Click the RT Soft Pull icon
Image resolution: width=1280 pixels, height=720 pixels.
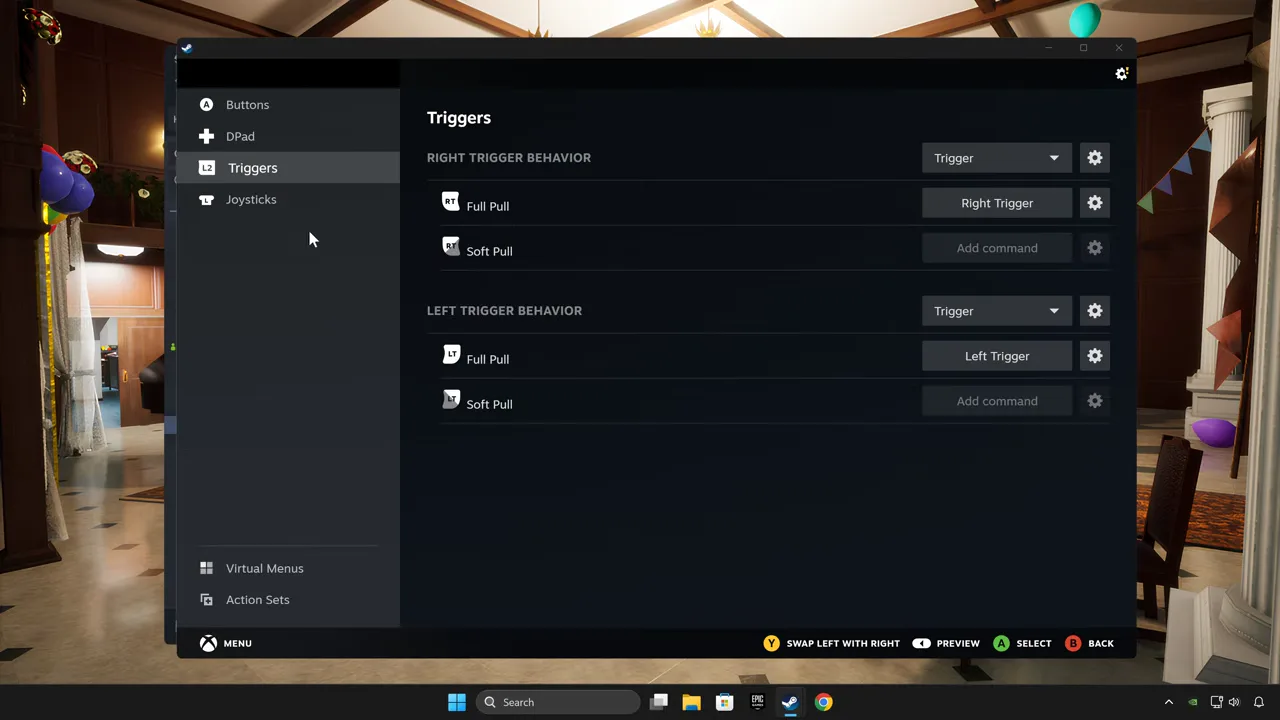click(x=451, y=247)
